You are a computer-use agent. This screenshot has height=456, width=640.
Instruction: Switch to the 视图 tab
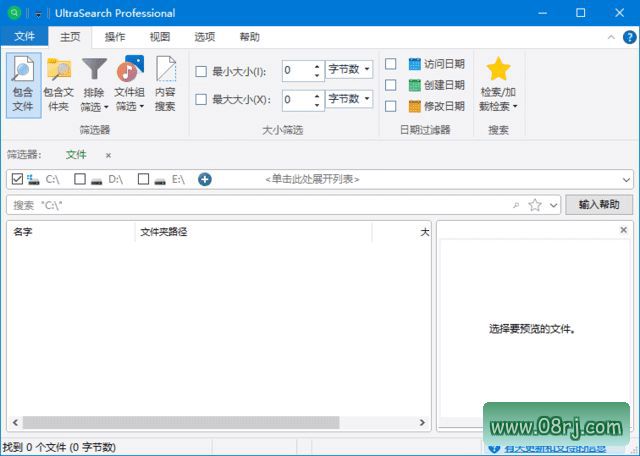(x=160, y=37)
